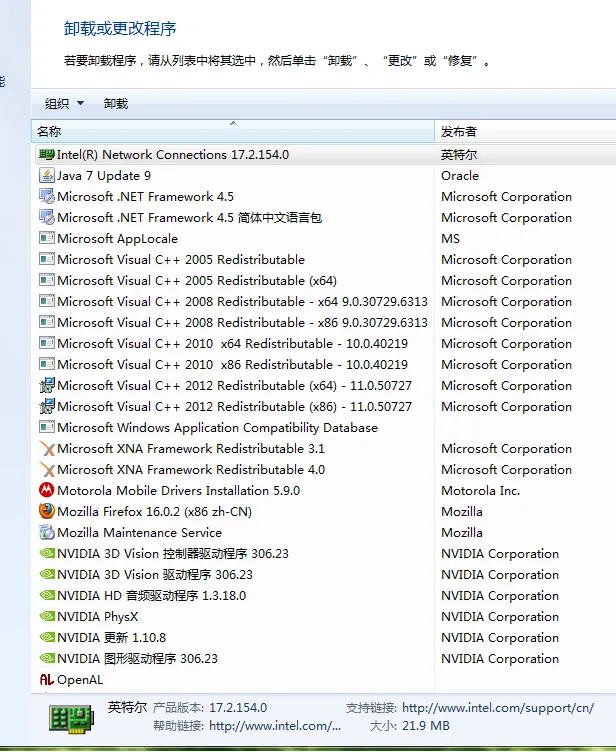Click the NVIDIA HD 音频驱动程序 icon
This screenshot has width=616, height=752.
click(47, 596)
